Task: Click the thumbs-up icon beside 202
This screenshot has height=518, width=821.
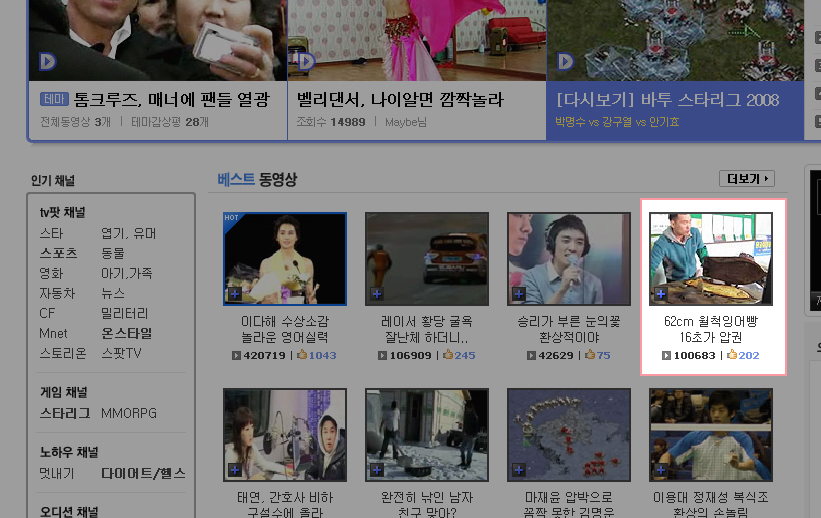Action: pos(732,355)
